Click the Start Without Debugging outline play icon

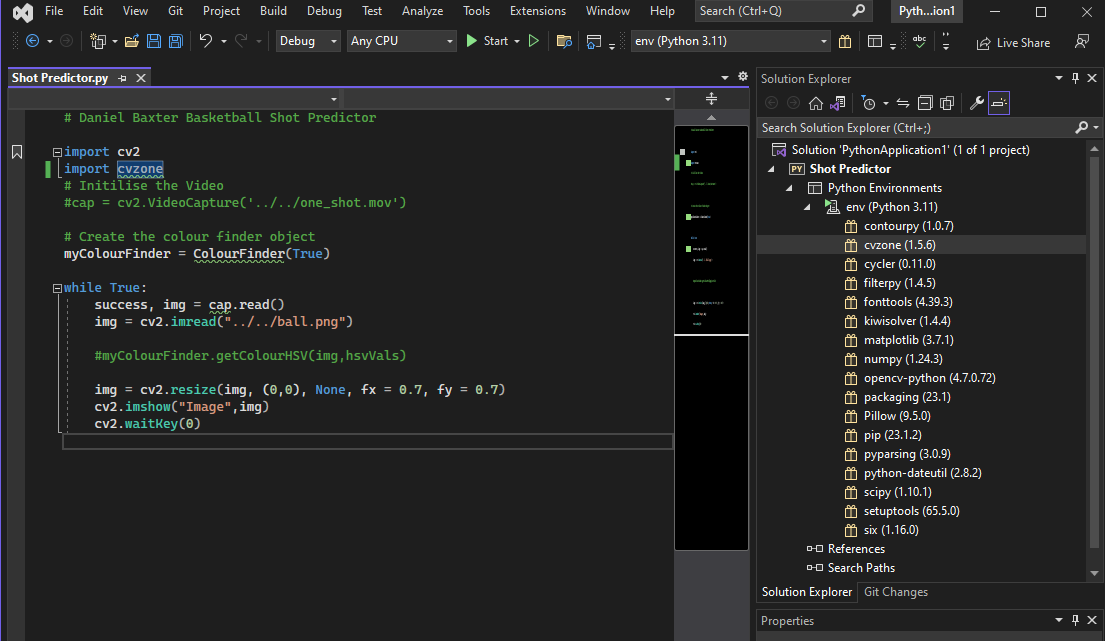tap(533, 41)
